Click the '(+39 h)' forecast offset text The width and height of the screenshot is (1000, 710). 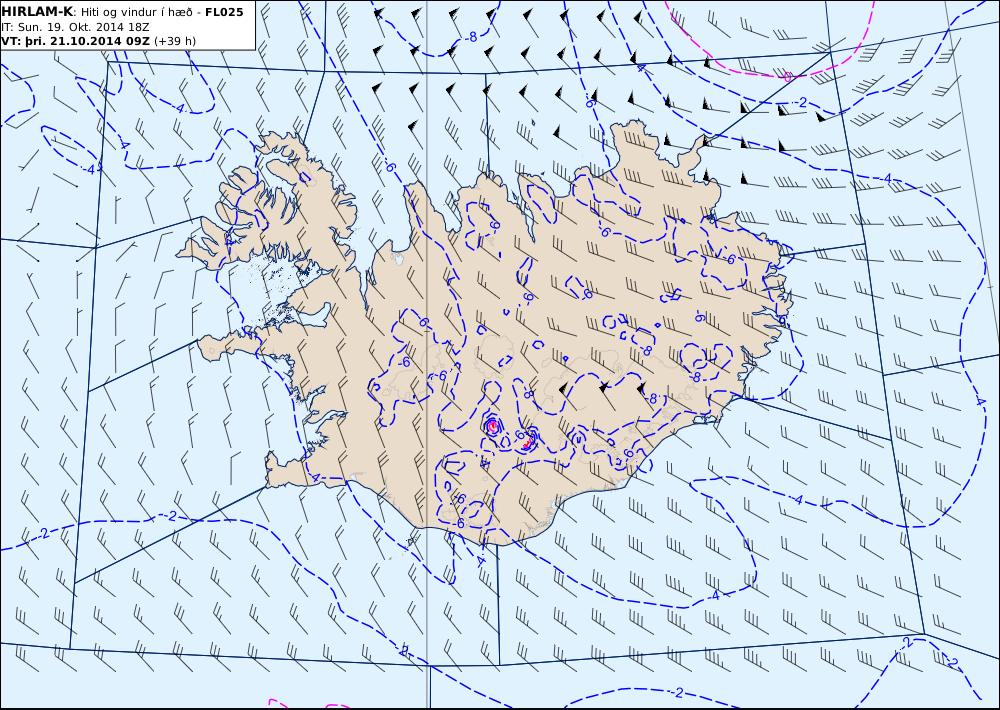[175, 41]
